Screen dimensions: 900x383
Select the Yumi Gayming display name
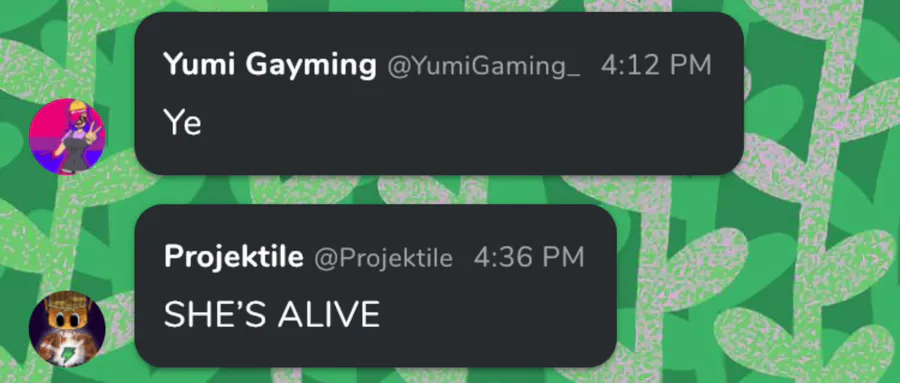[269, 65]
